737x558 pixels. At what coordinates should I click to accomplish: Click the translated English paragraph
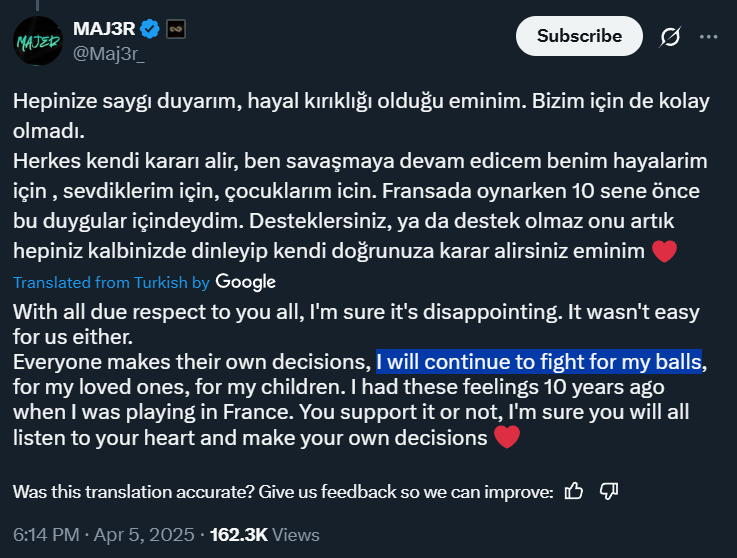pos(360,375)
